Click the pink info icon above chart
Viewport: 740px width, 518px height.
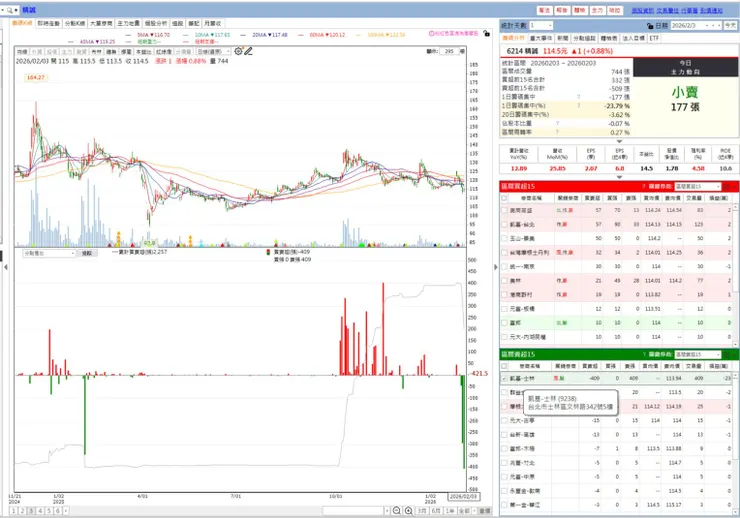pos(431,33)
